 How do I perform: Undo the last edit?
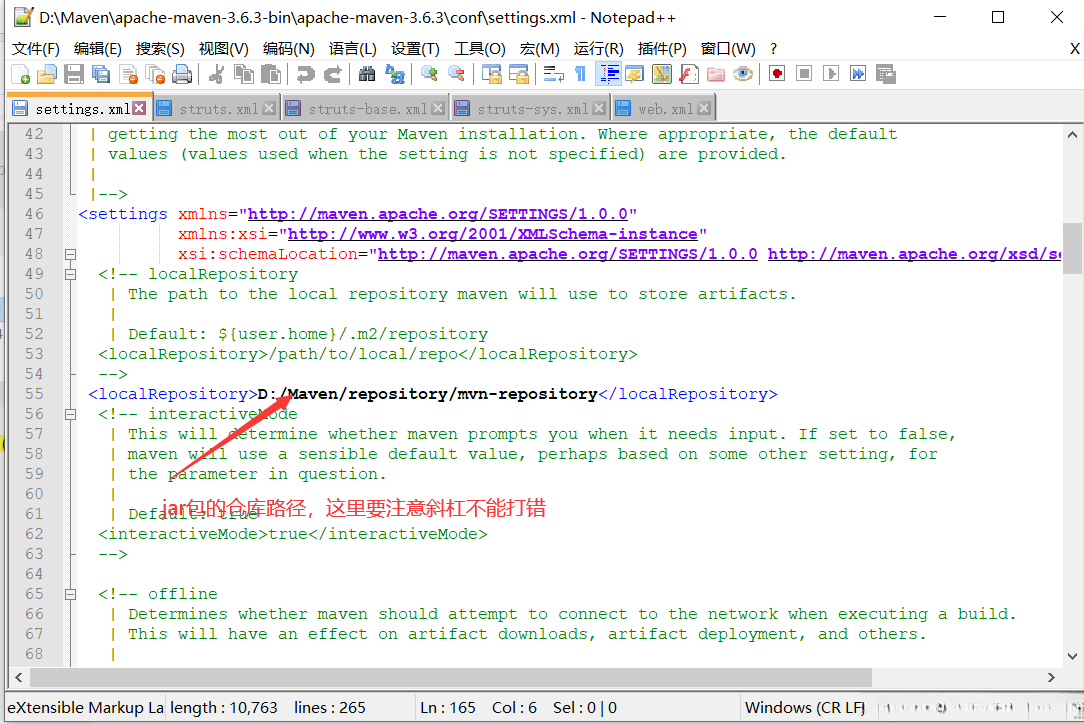(305, 74)
